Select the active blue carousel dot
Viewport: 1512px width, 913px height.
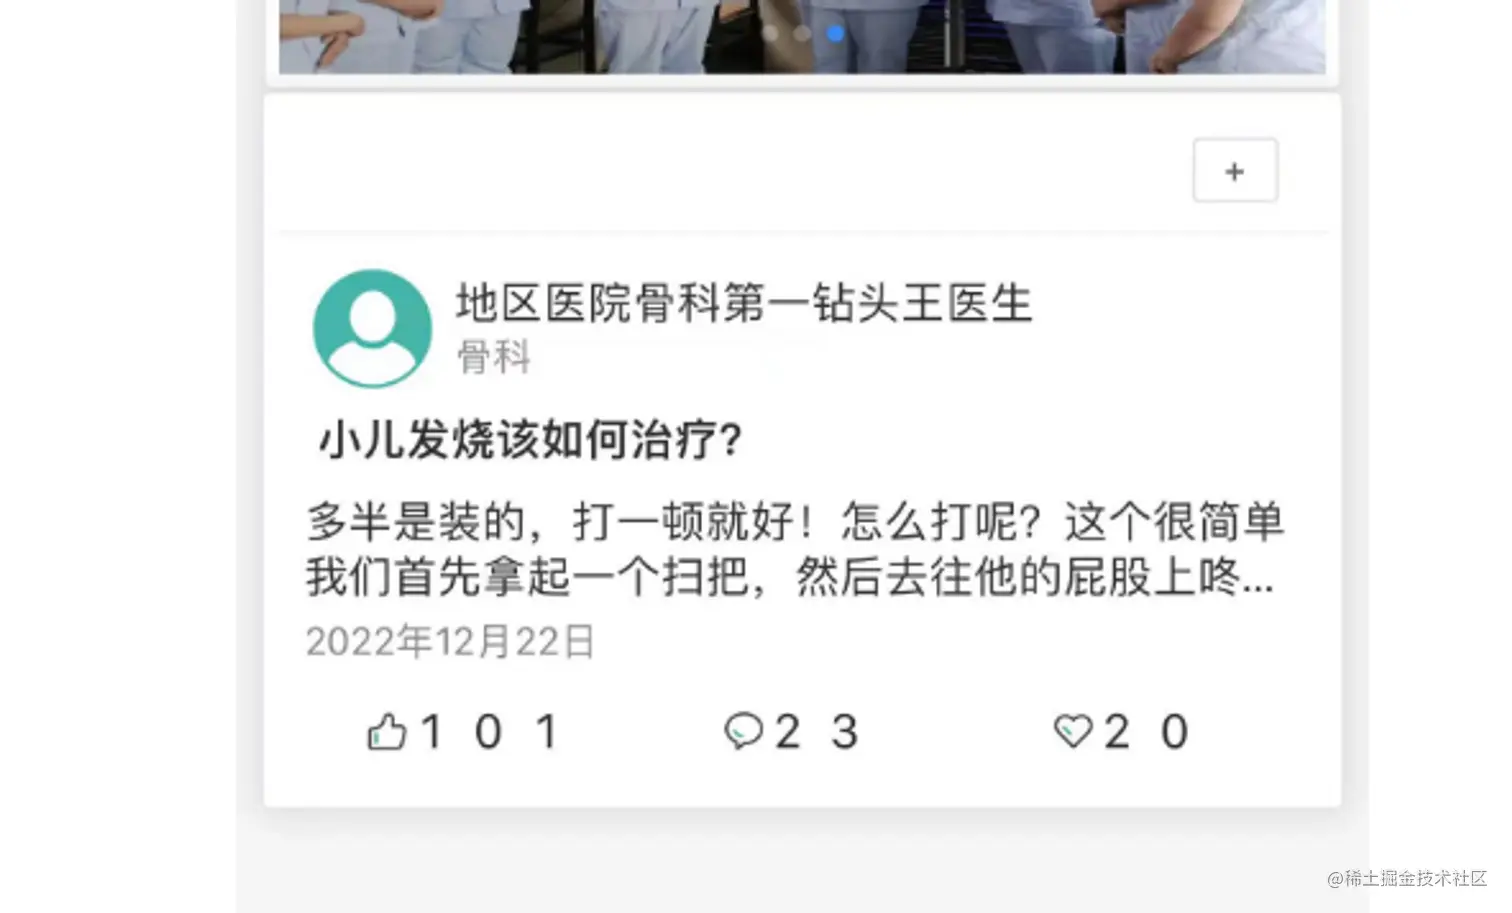836,33
